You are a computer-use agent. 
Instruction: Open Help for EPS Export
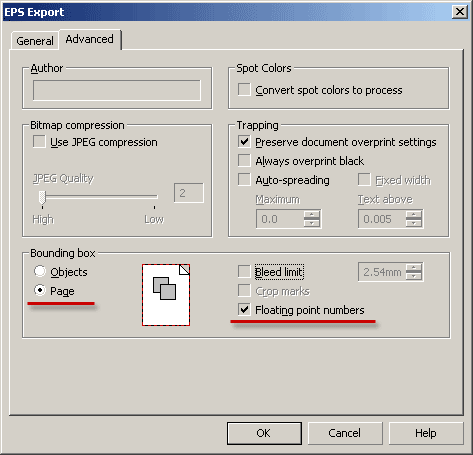point(426,433)
